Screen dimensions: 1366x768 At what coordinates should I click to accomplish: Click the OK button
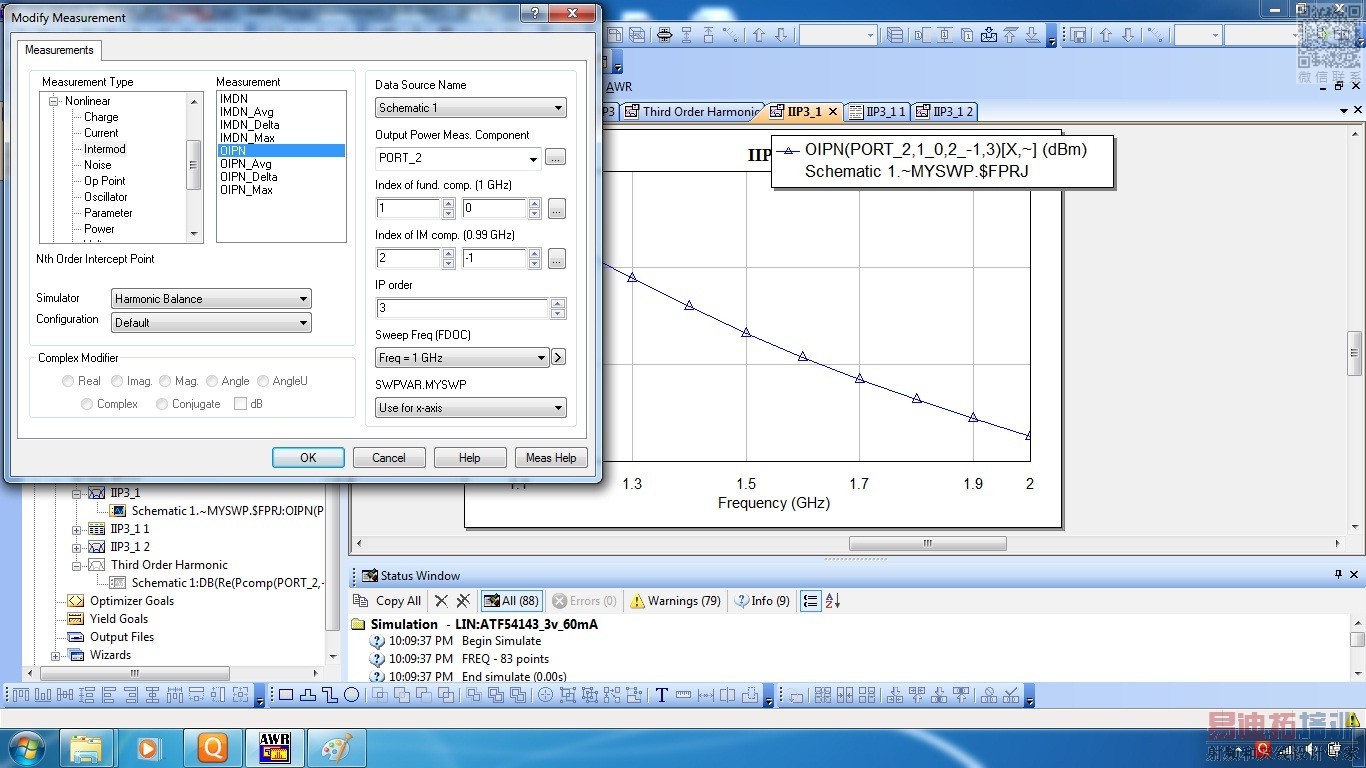[308, 458]
